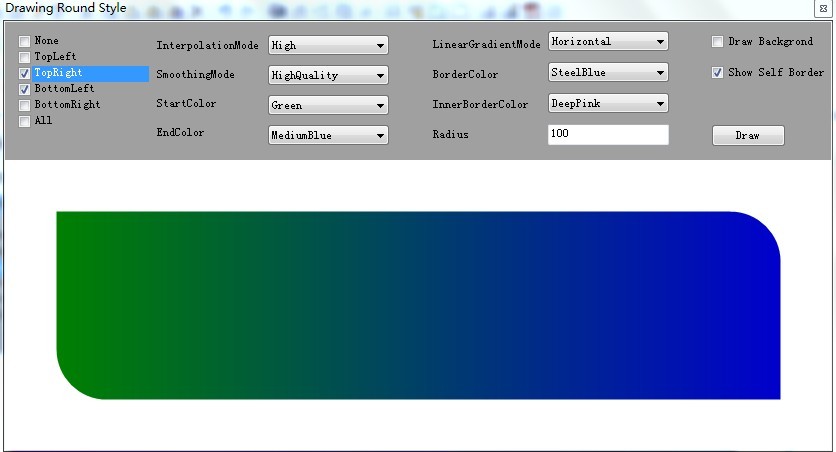The height and width of the screenshot is (452, 836).
Task: Click the Draw button
Action: (748, 135)
